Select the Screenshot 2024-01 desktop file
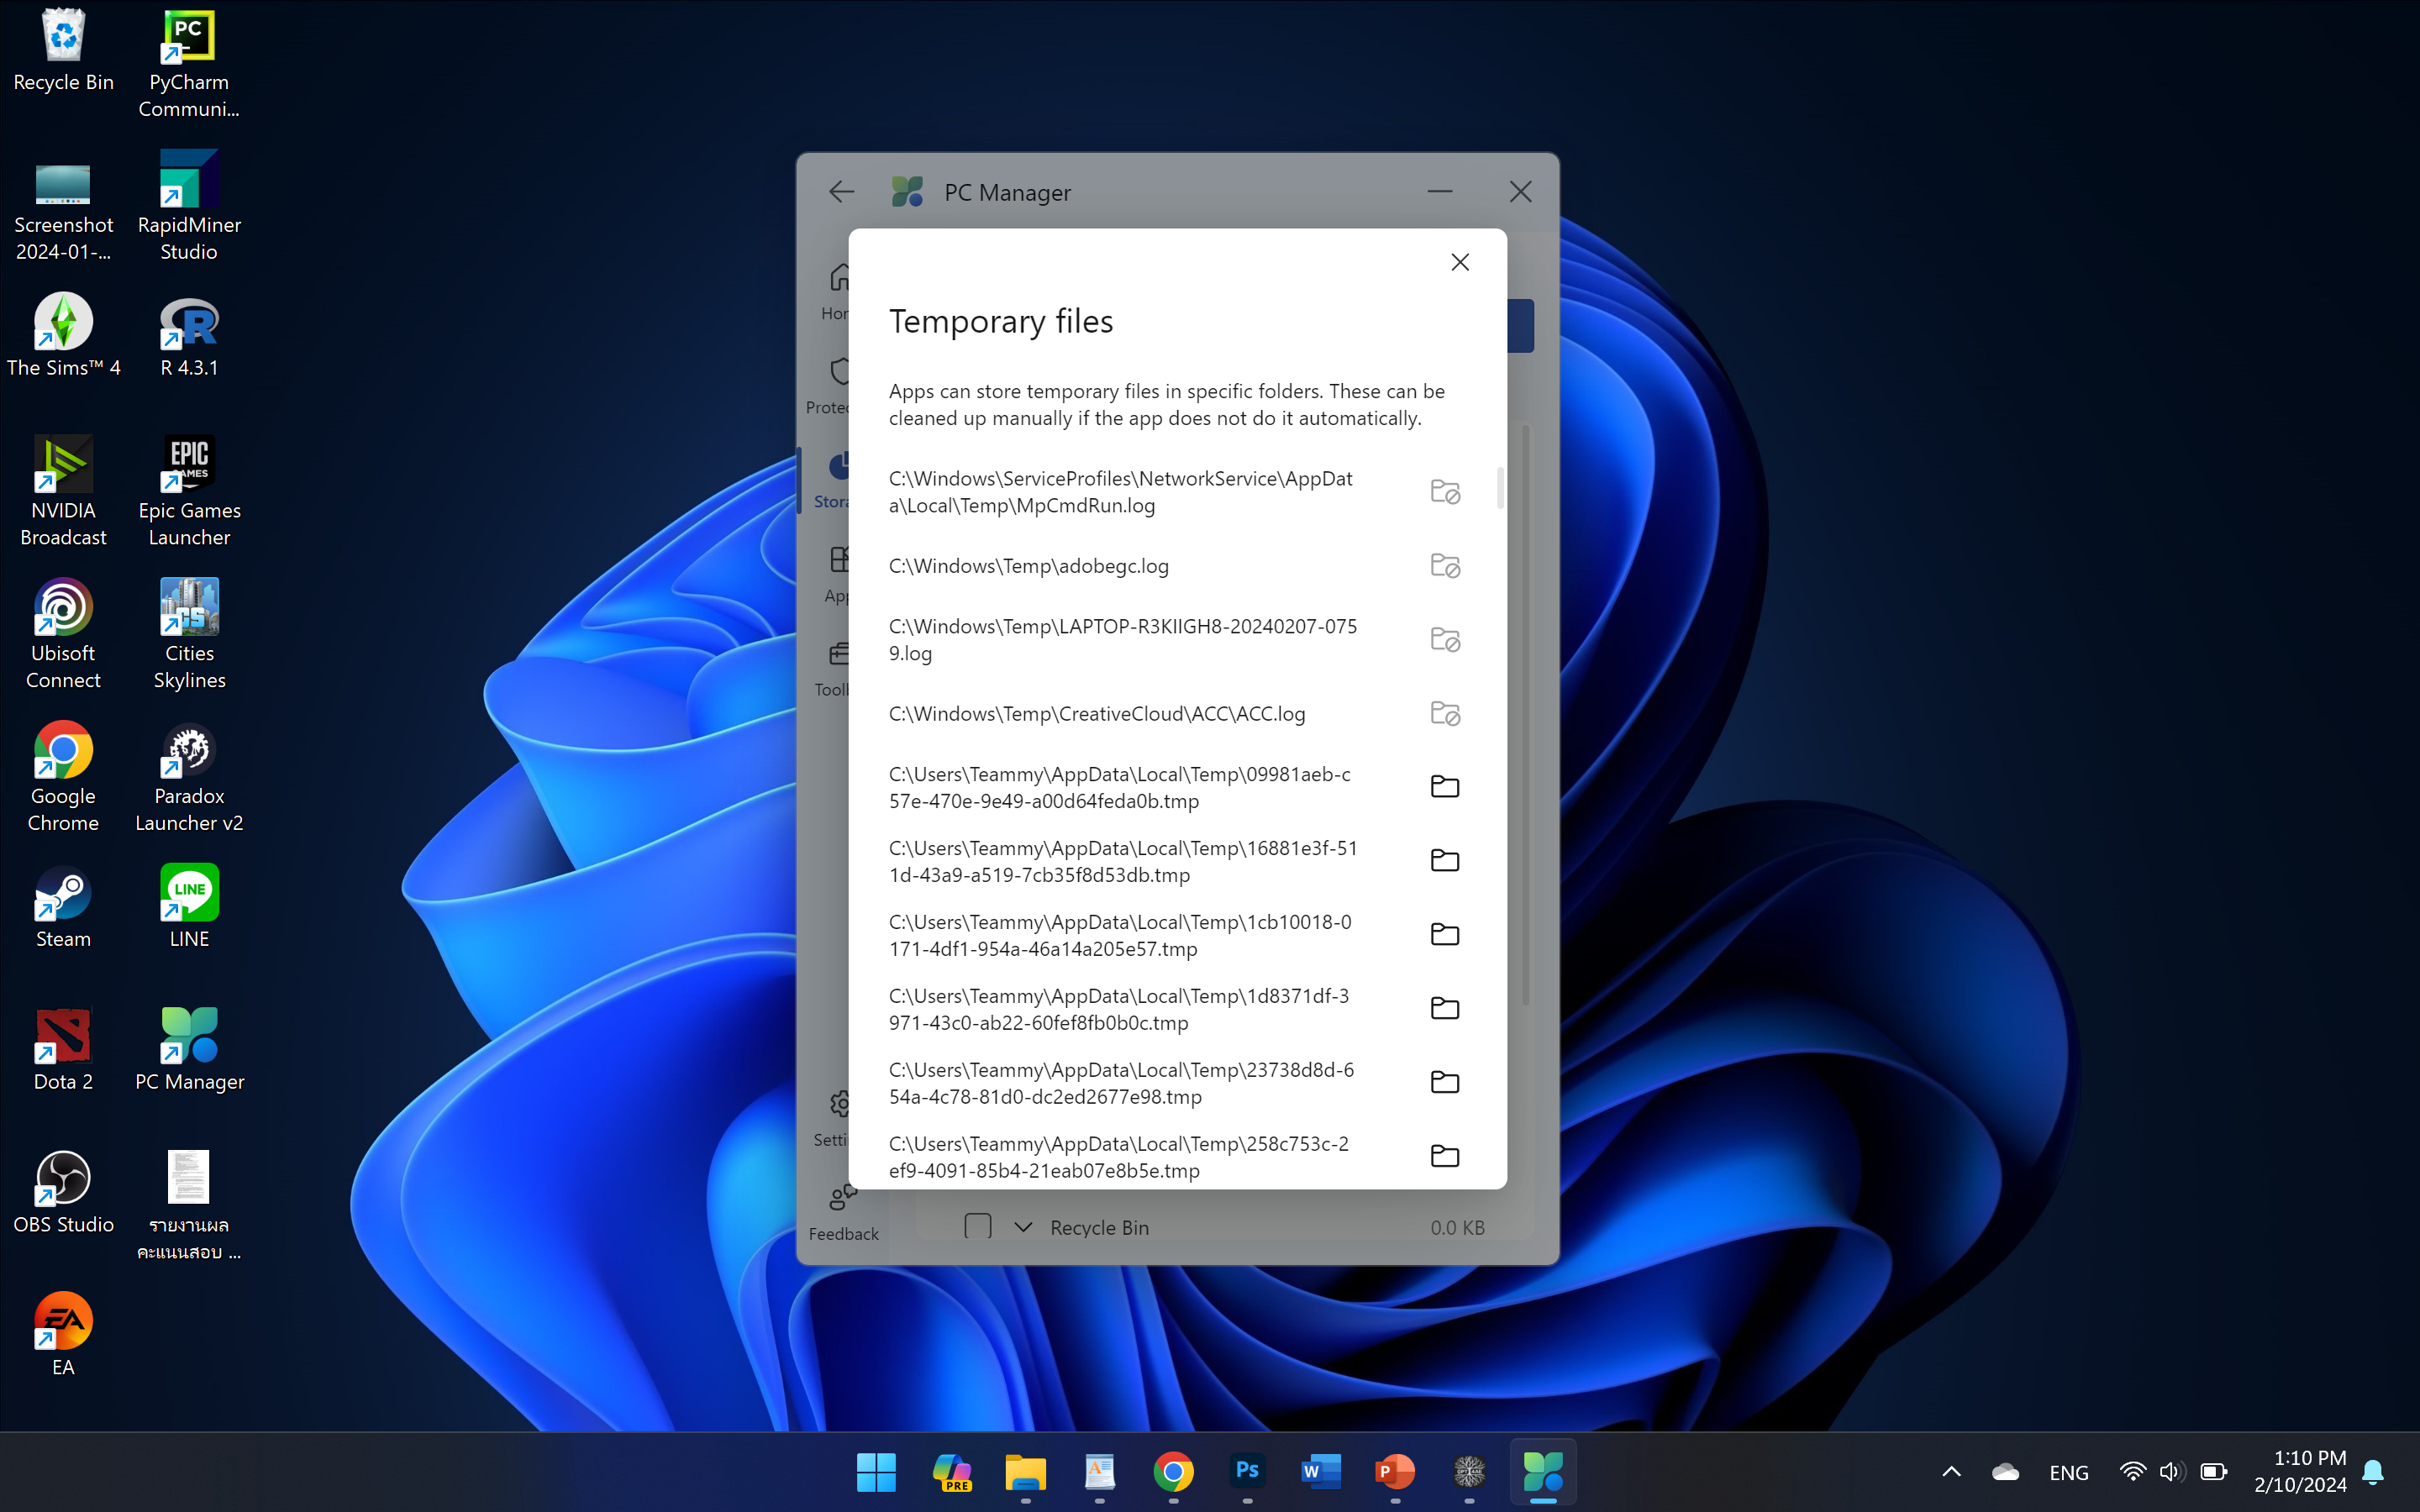Image resolution: width=2420 pixels, height=1512 pixels. [x=63, y=207]
